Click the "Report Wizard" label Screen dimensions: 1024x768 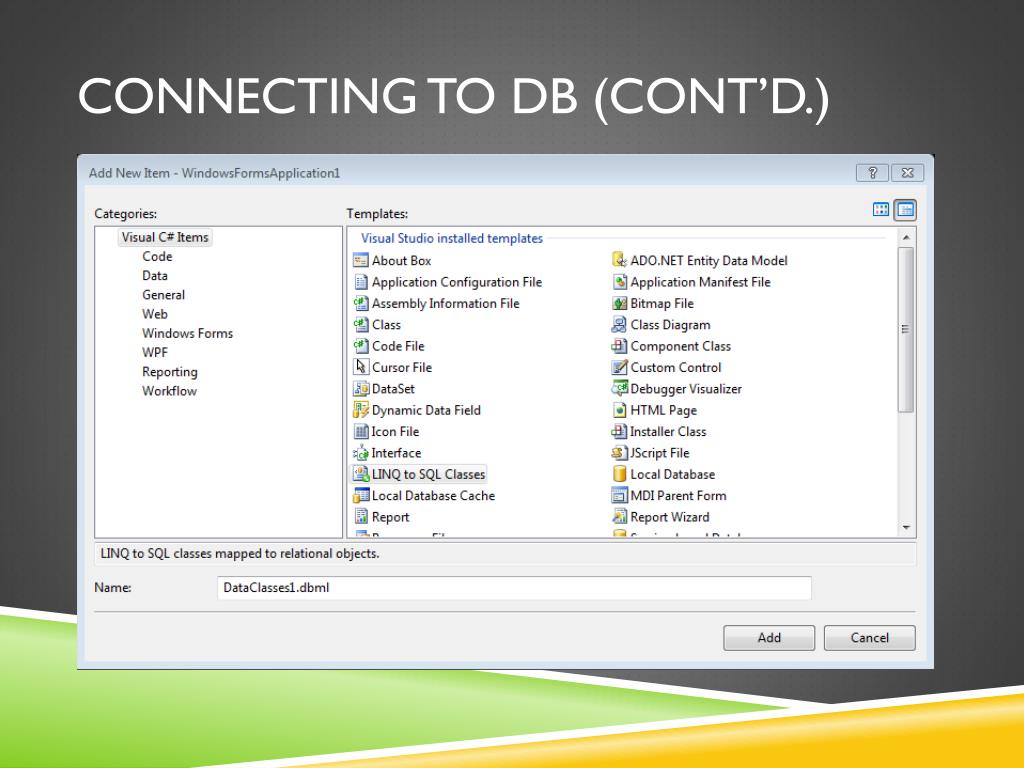(669, 517)
